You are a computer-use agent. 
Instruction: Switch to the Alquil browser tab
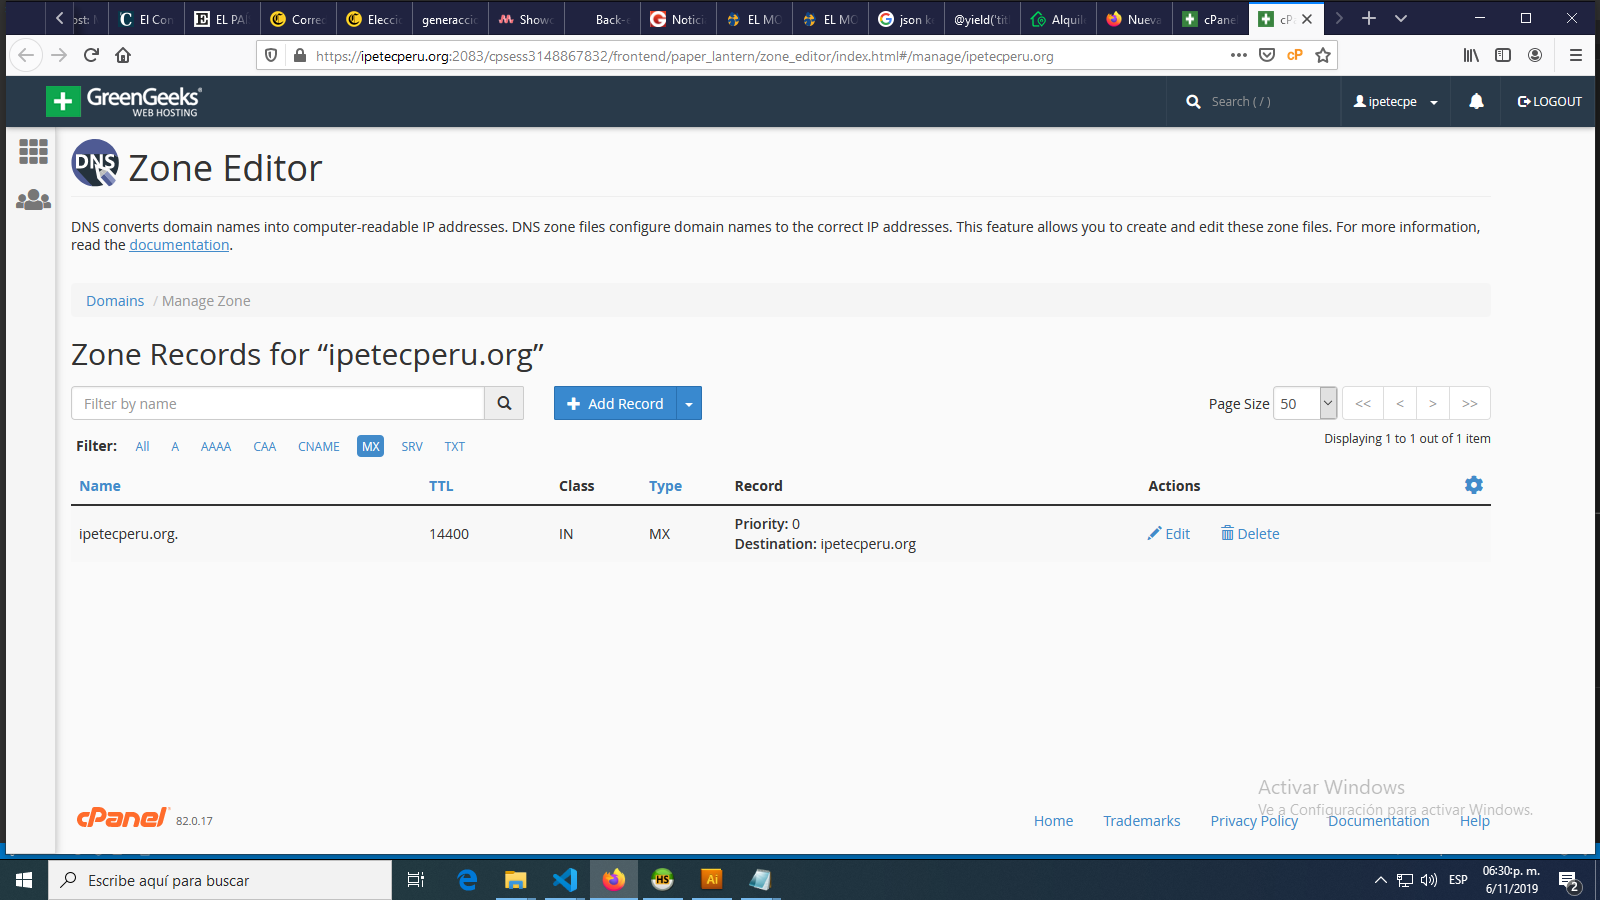[x=1058, y=19]
